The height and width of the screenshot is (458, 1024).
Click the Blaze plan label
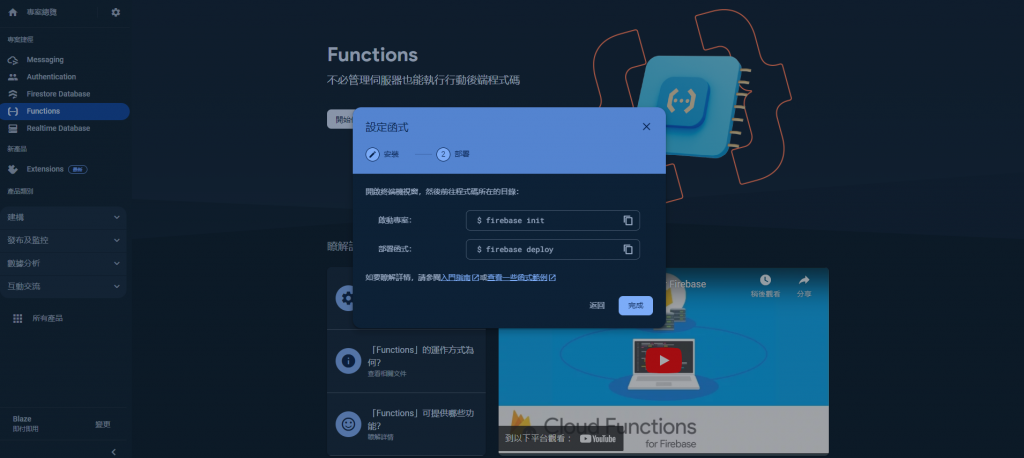pyautogui.click(x=22, y=419)
